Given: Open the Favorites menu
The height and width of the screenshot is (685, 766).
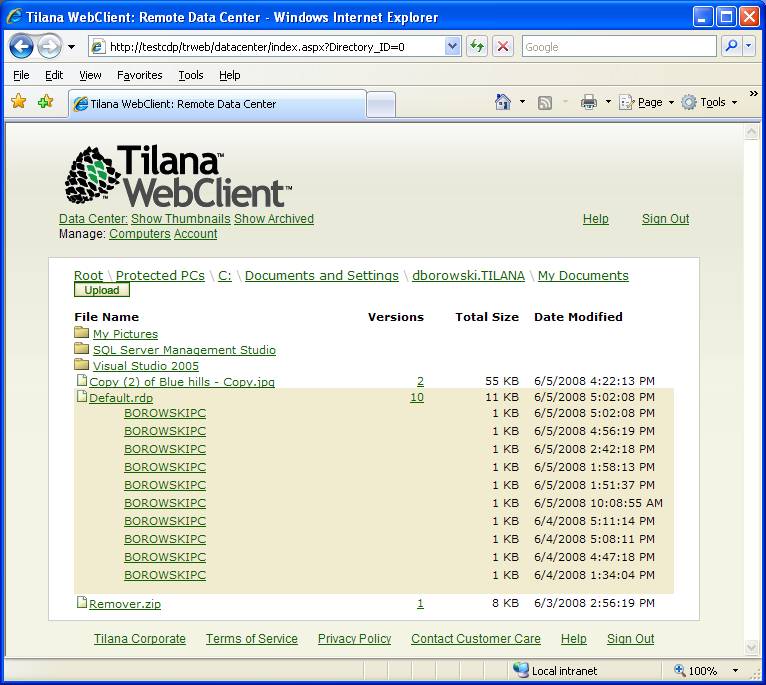Looking at the screenshot, I should 140,75.
